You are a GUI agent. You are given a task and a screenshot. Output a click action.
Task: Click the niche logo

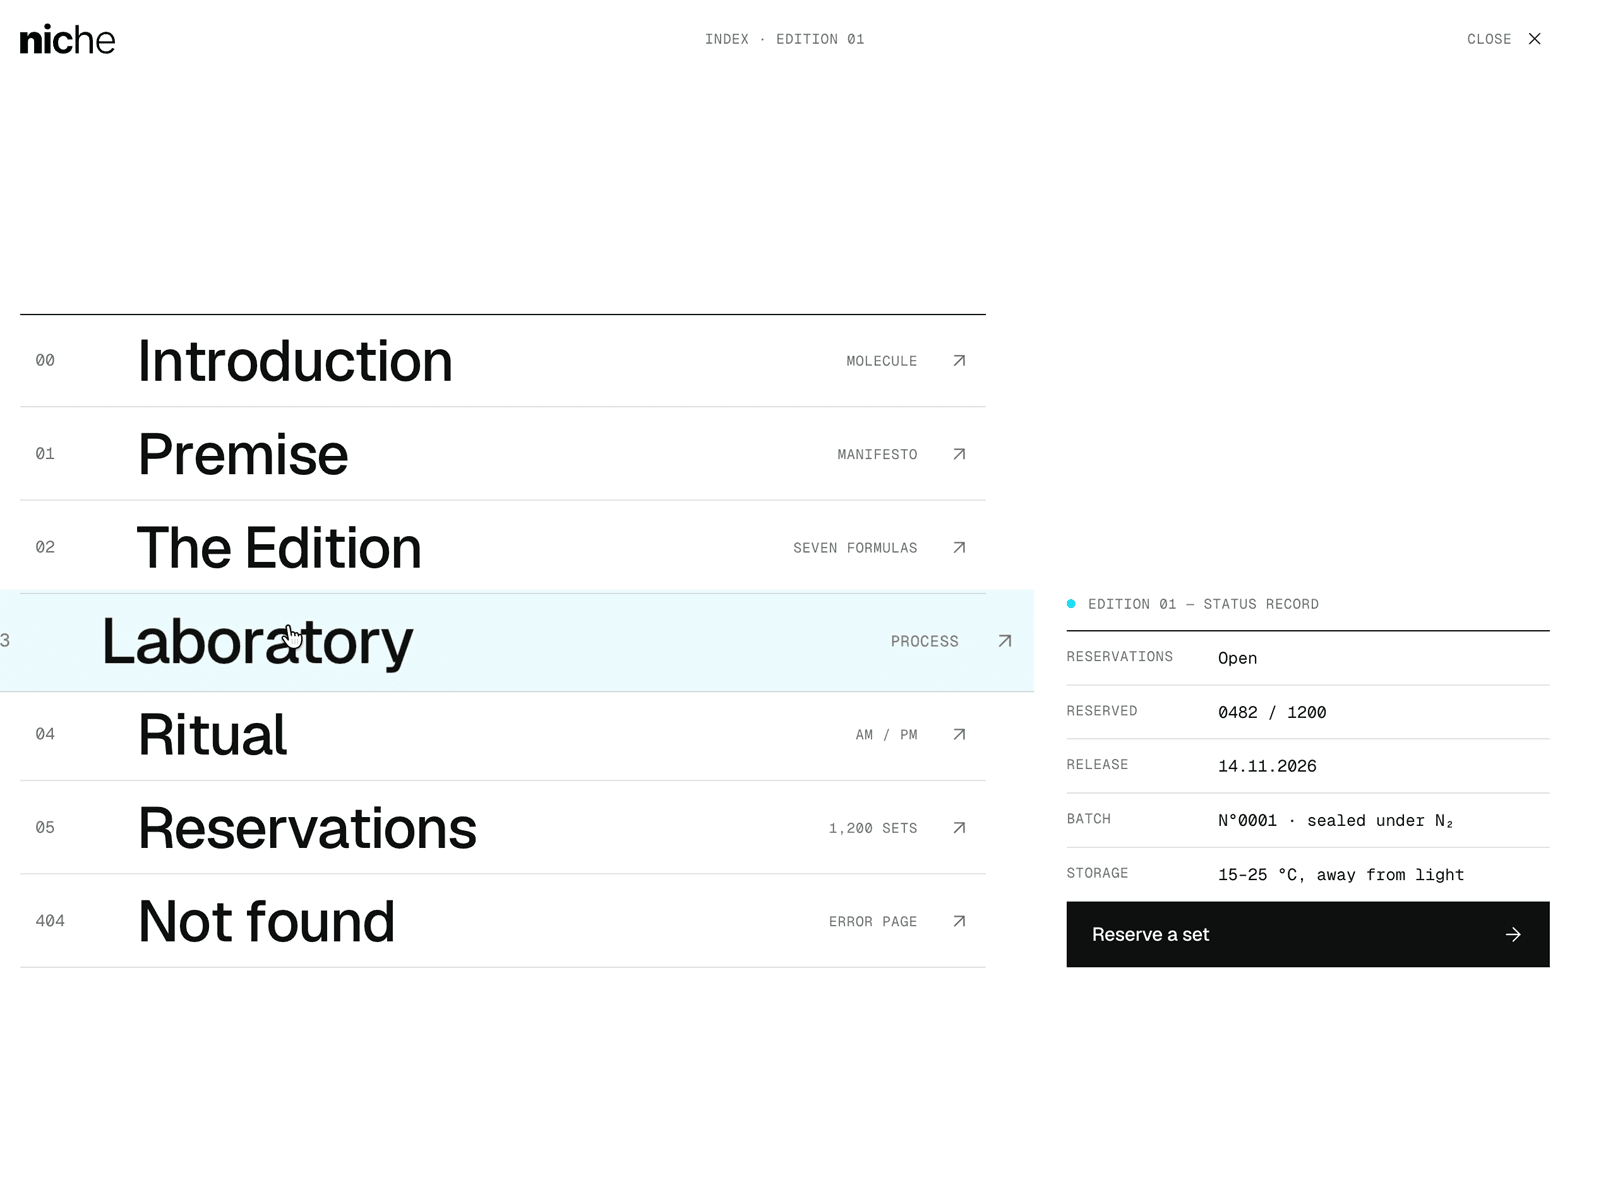pyautogui.click(x=67, y=40)
